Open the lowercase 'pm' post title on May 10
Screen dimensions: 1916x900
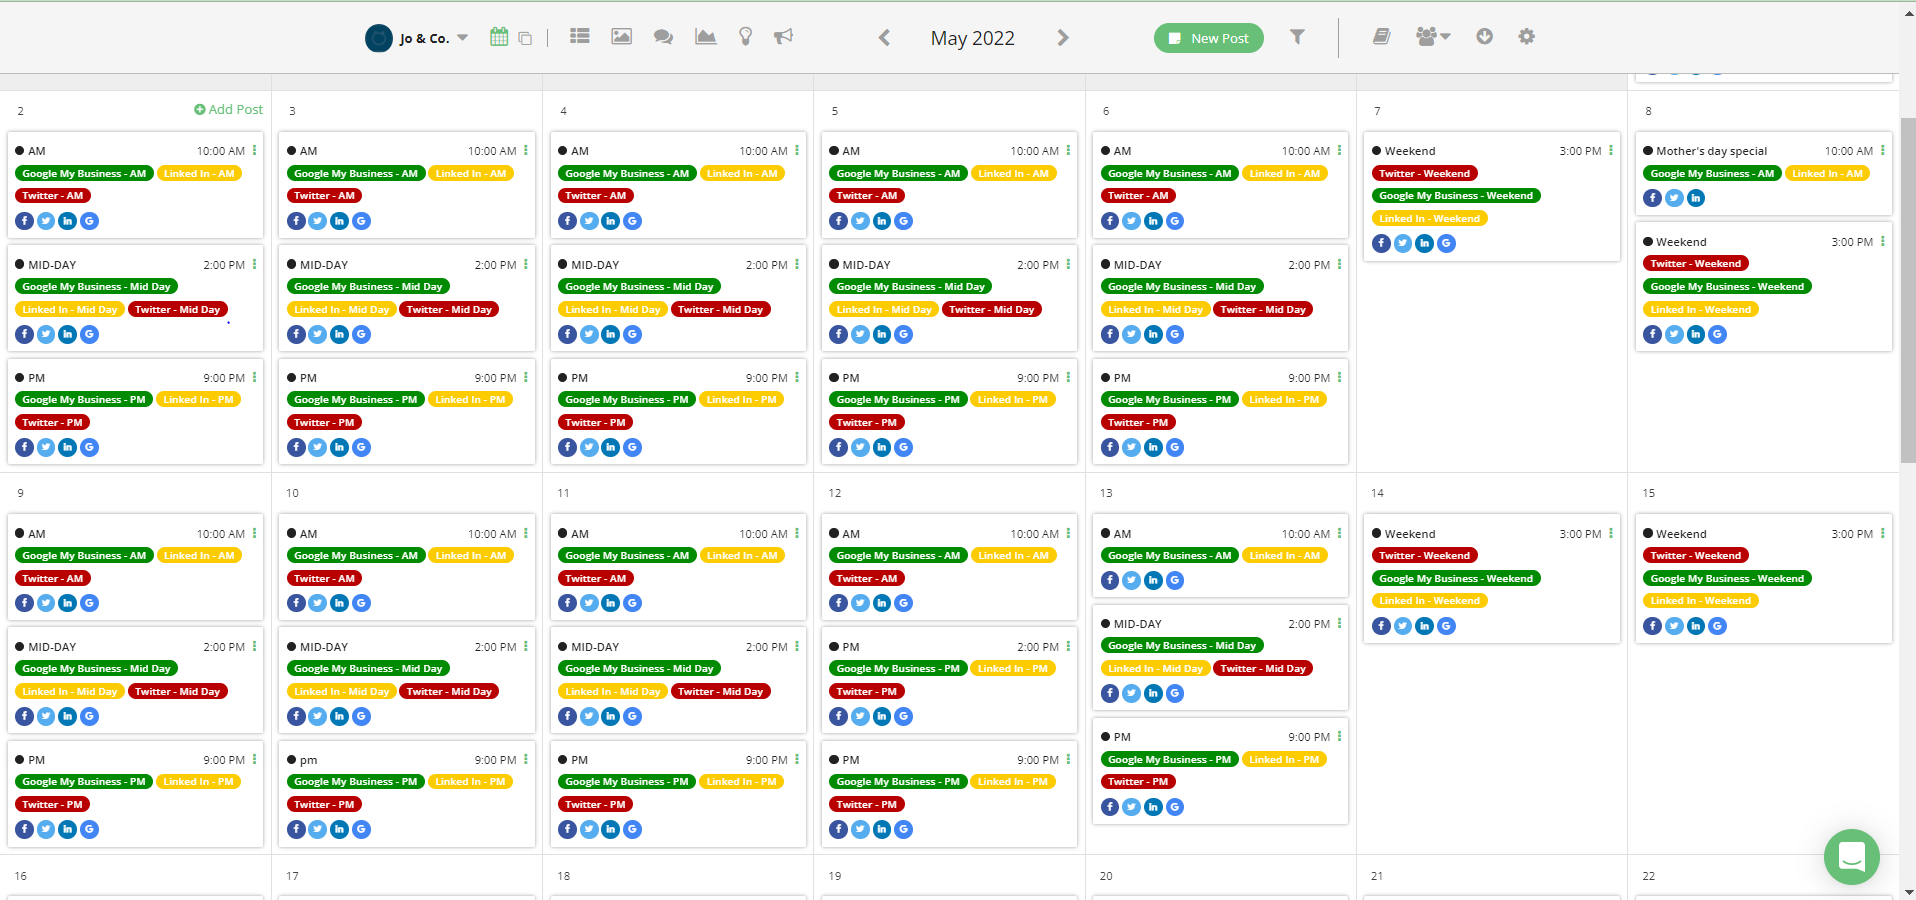(x=309, y=760)
